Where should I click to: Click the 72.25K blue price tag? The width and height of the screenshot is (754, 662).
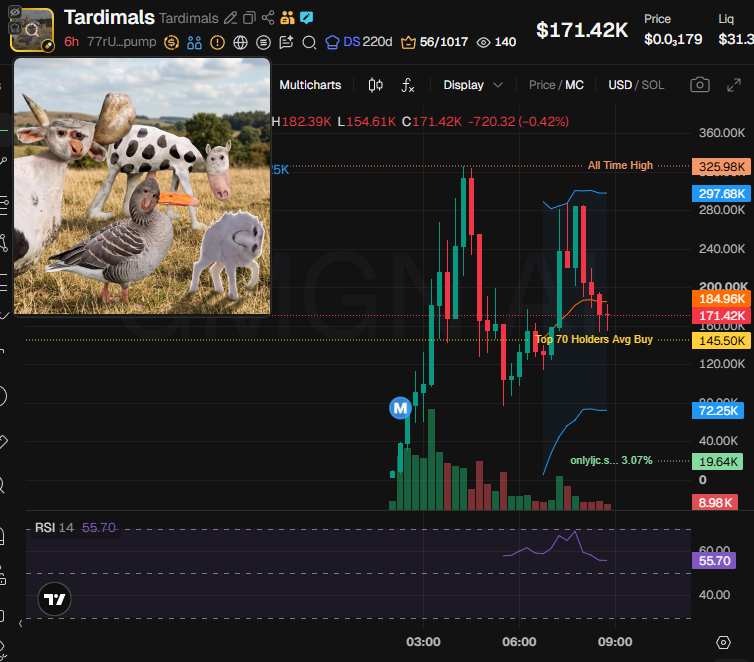click(718, 411)
